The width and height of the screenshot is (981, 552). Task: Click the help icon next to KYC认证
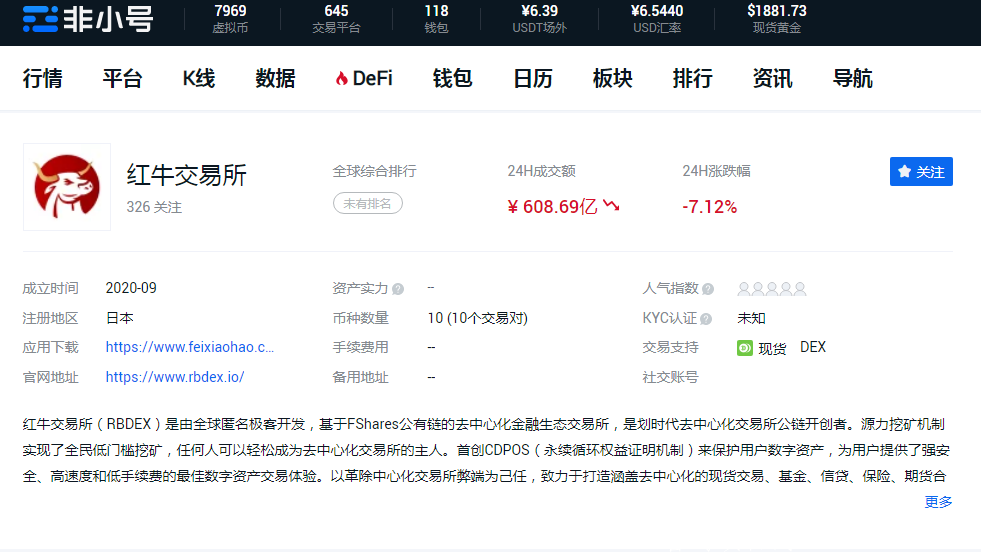click(x=706, y=319)
